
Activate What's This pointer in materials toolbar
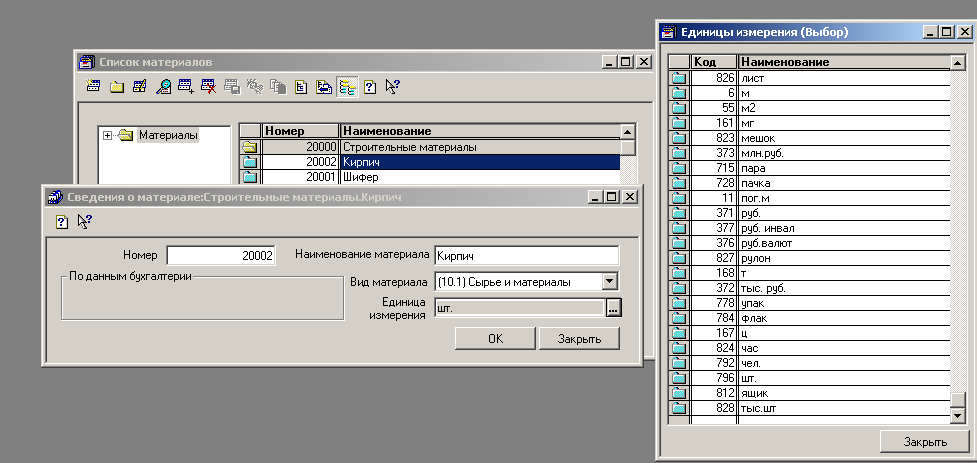coord(393,87)
